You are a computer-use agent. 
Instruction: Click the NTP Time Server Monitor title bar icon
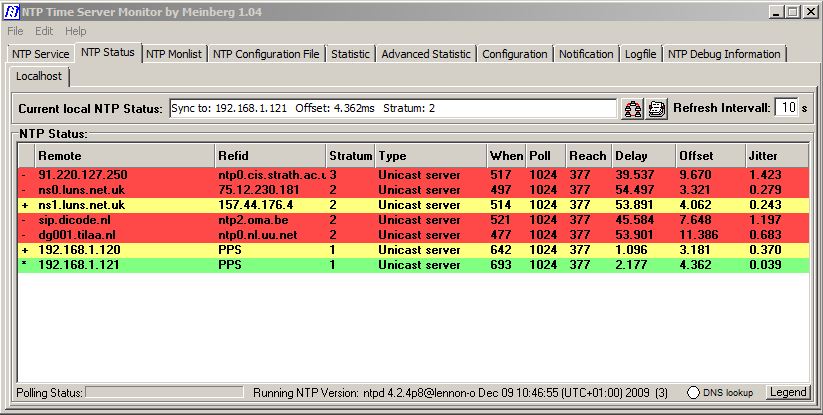coord(11,12)
